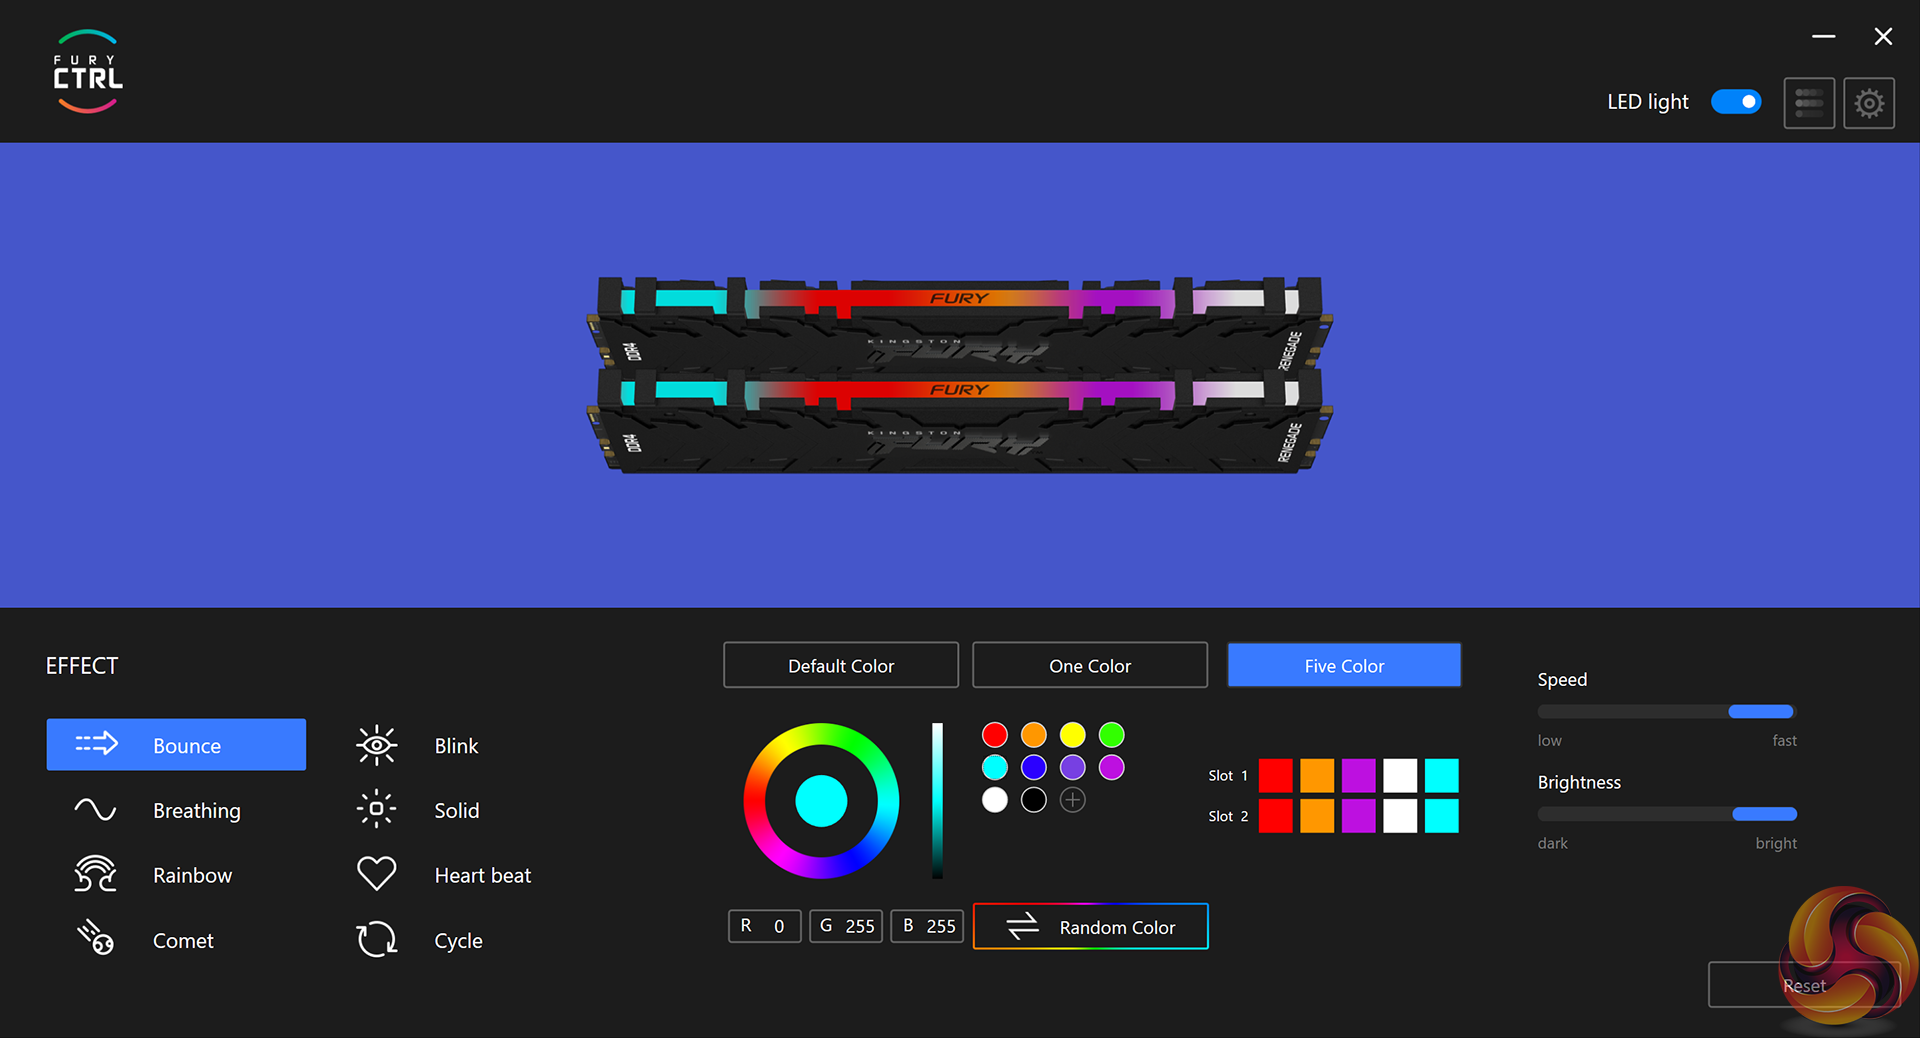
Task: Generate colors with Random Color button
Action: tap(1090, 927)
